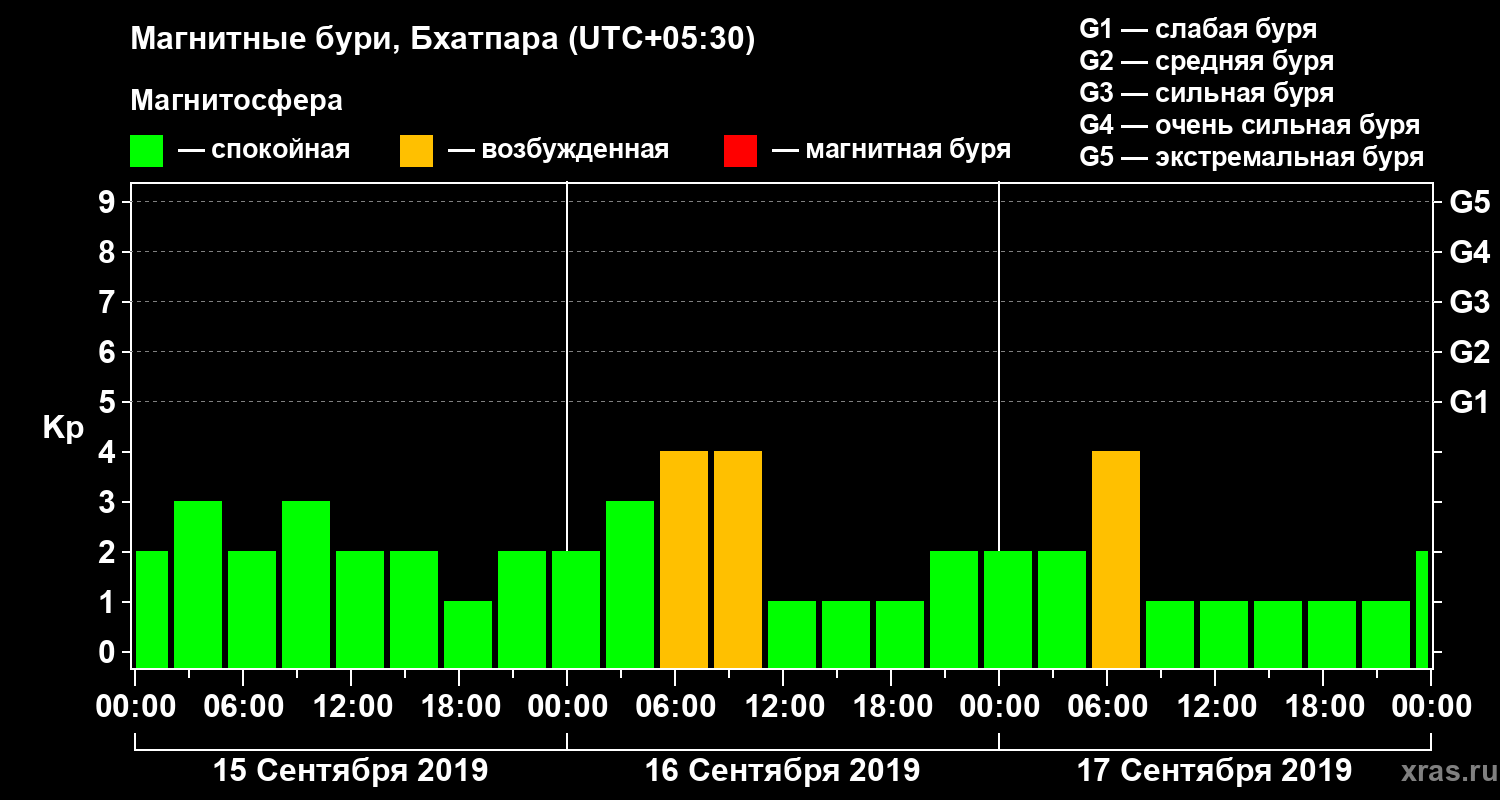Click the red 'магнитная буря' legend swatch
1500x800 pixels.
coord(740,151)
